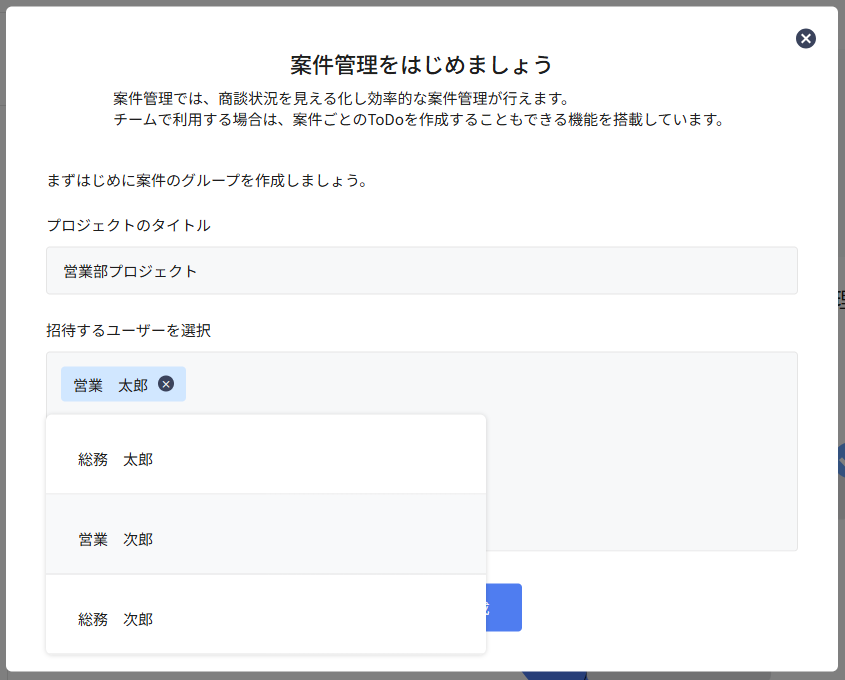Click the partially hidden blue checkmark icon
Screen dimensions: 845x680
pyautogui.click(x=841, y=458)
